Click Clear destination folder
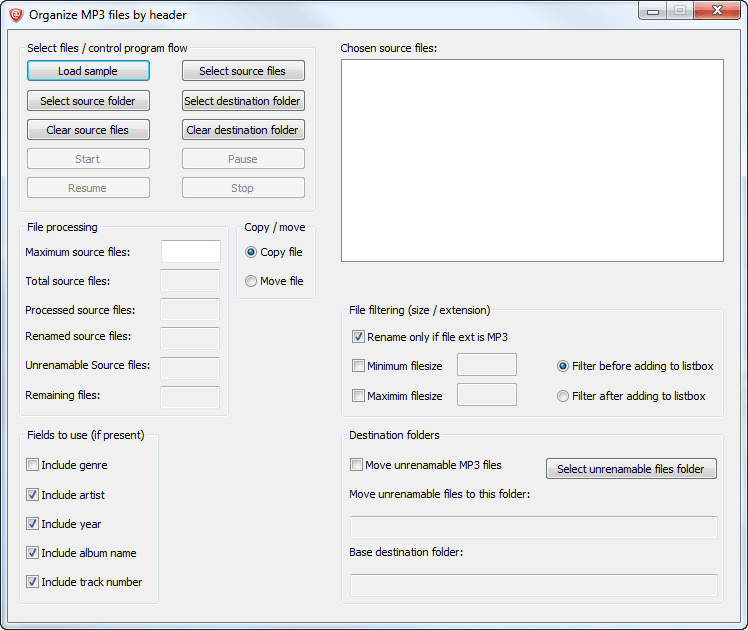 tap(243, 130)
